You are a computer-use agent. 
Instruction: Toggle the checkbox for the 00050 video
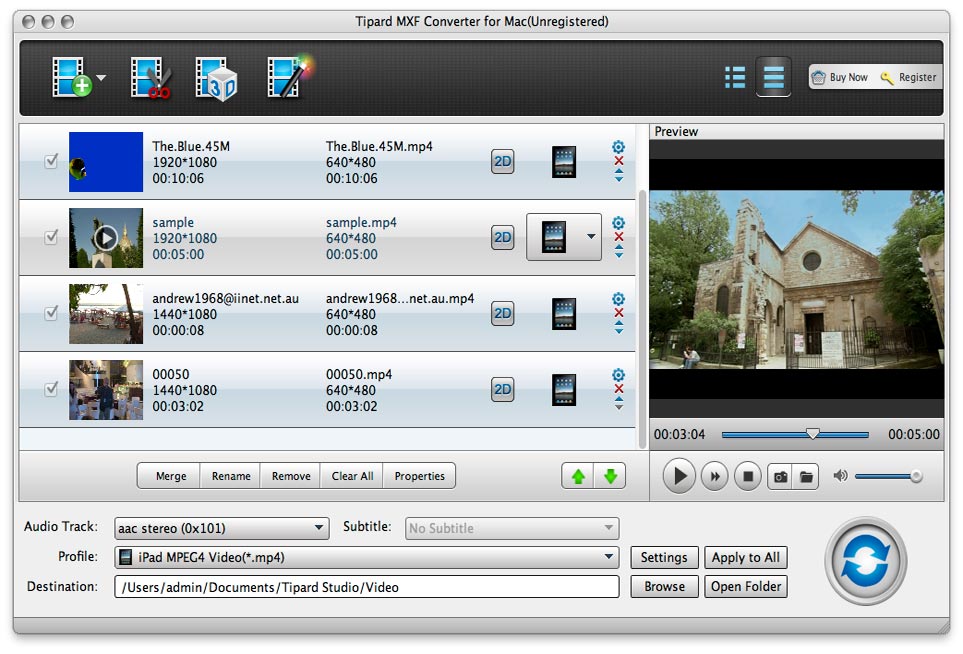pyautogui.click(x=51, y=389)
